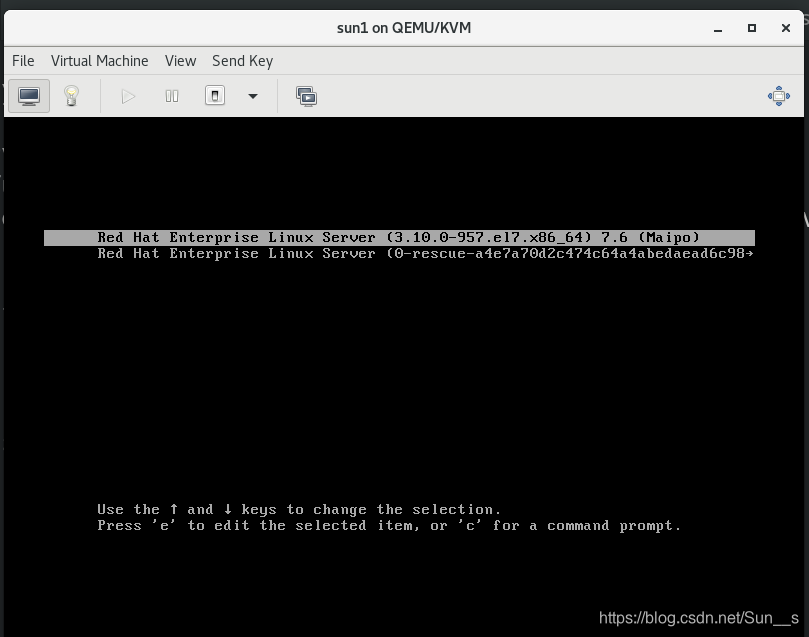Switch to fullscreen view icon
Viewport: 809px width, 637px height.
tap(779, 96)
